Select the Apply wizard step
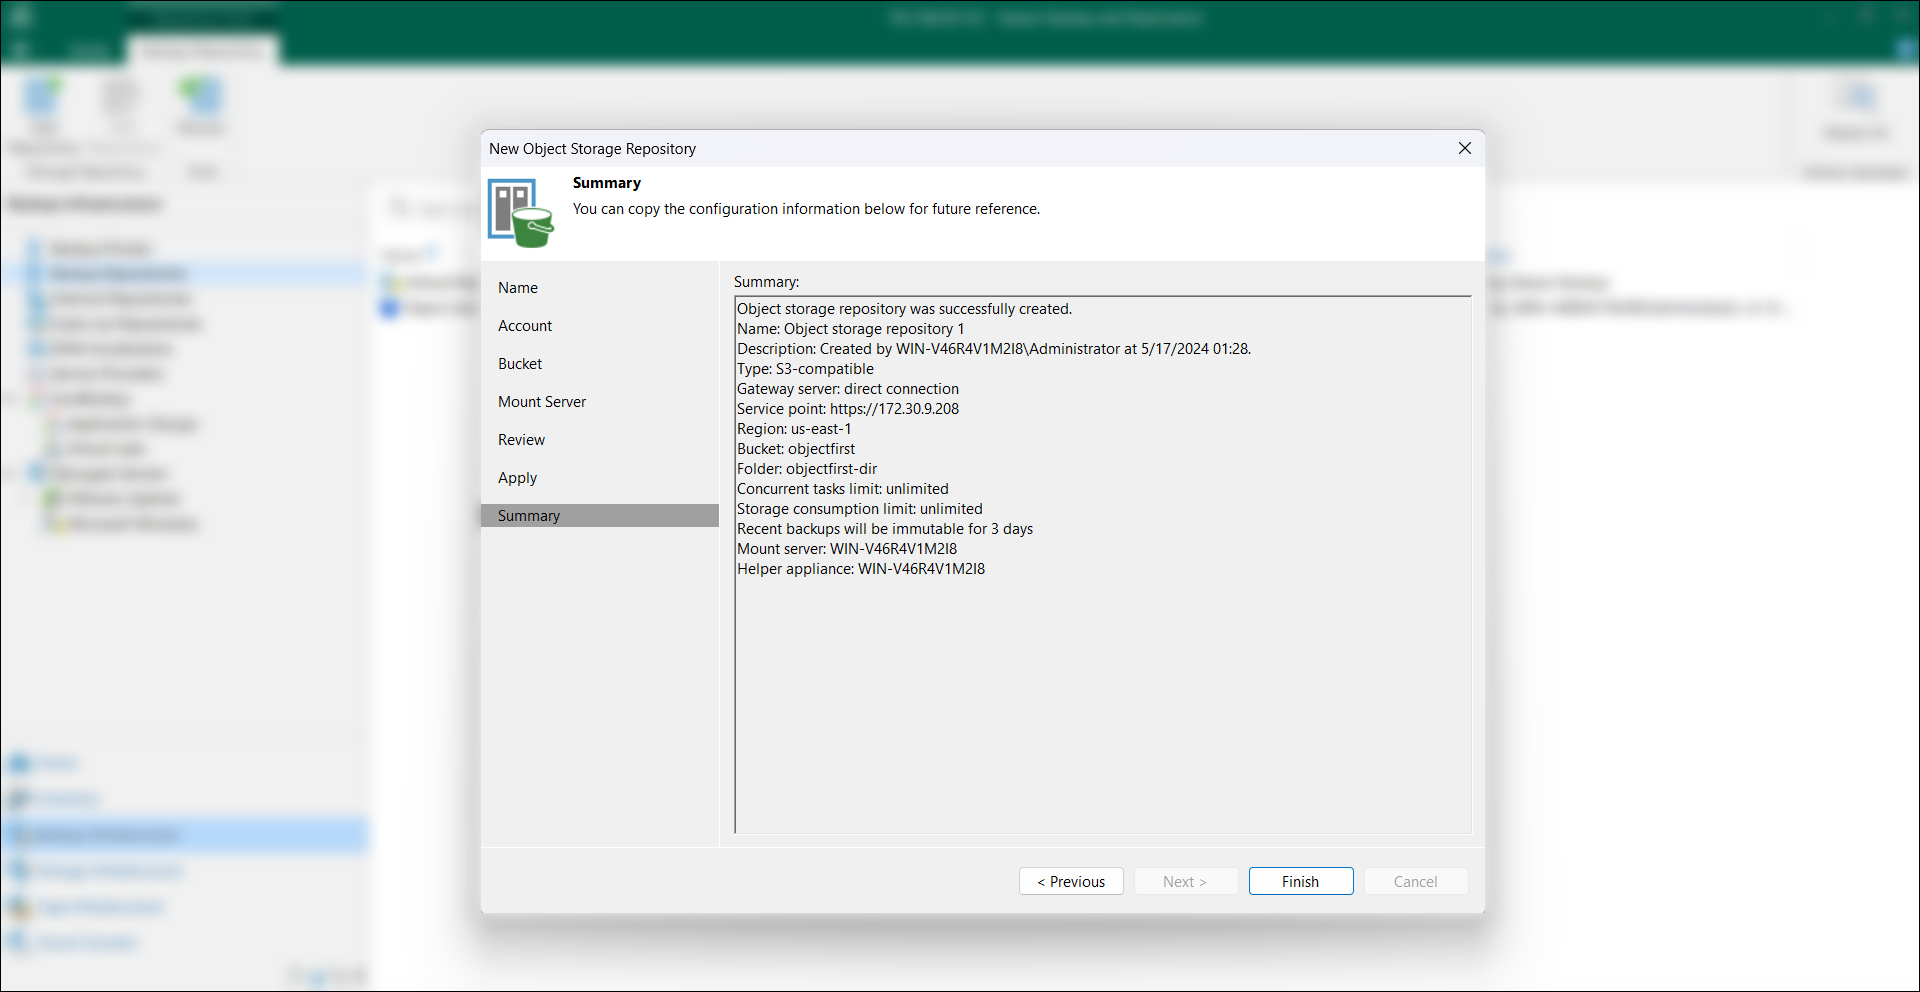The height and width of the screenshot is (992, 1920). click(x=517, y=478)
